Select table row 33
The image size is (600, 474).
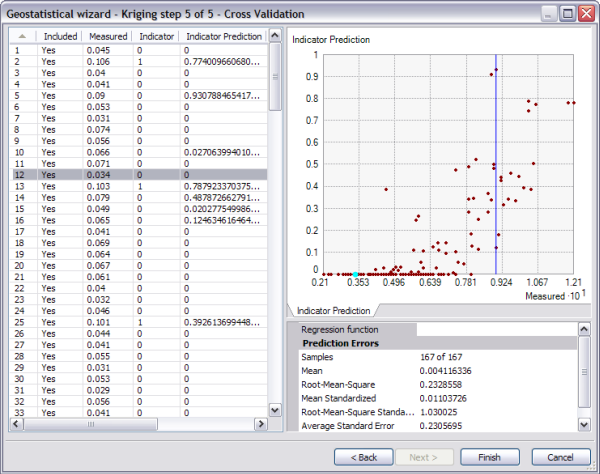pos(139,413)
